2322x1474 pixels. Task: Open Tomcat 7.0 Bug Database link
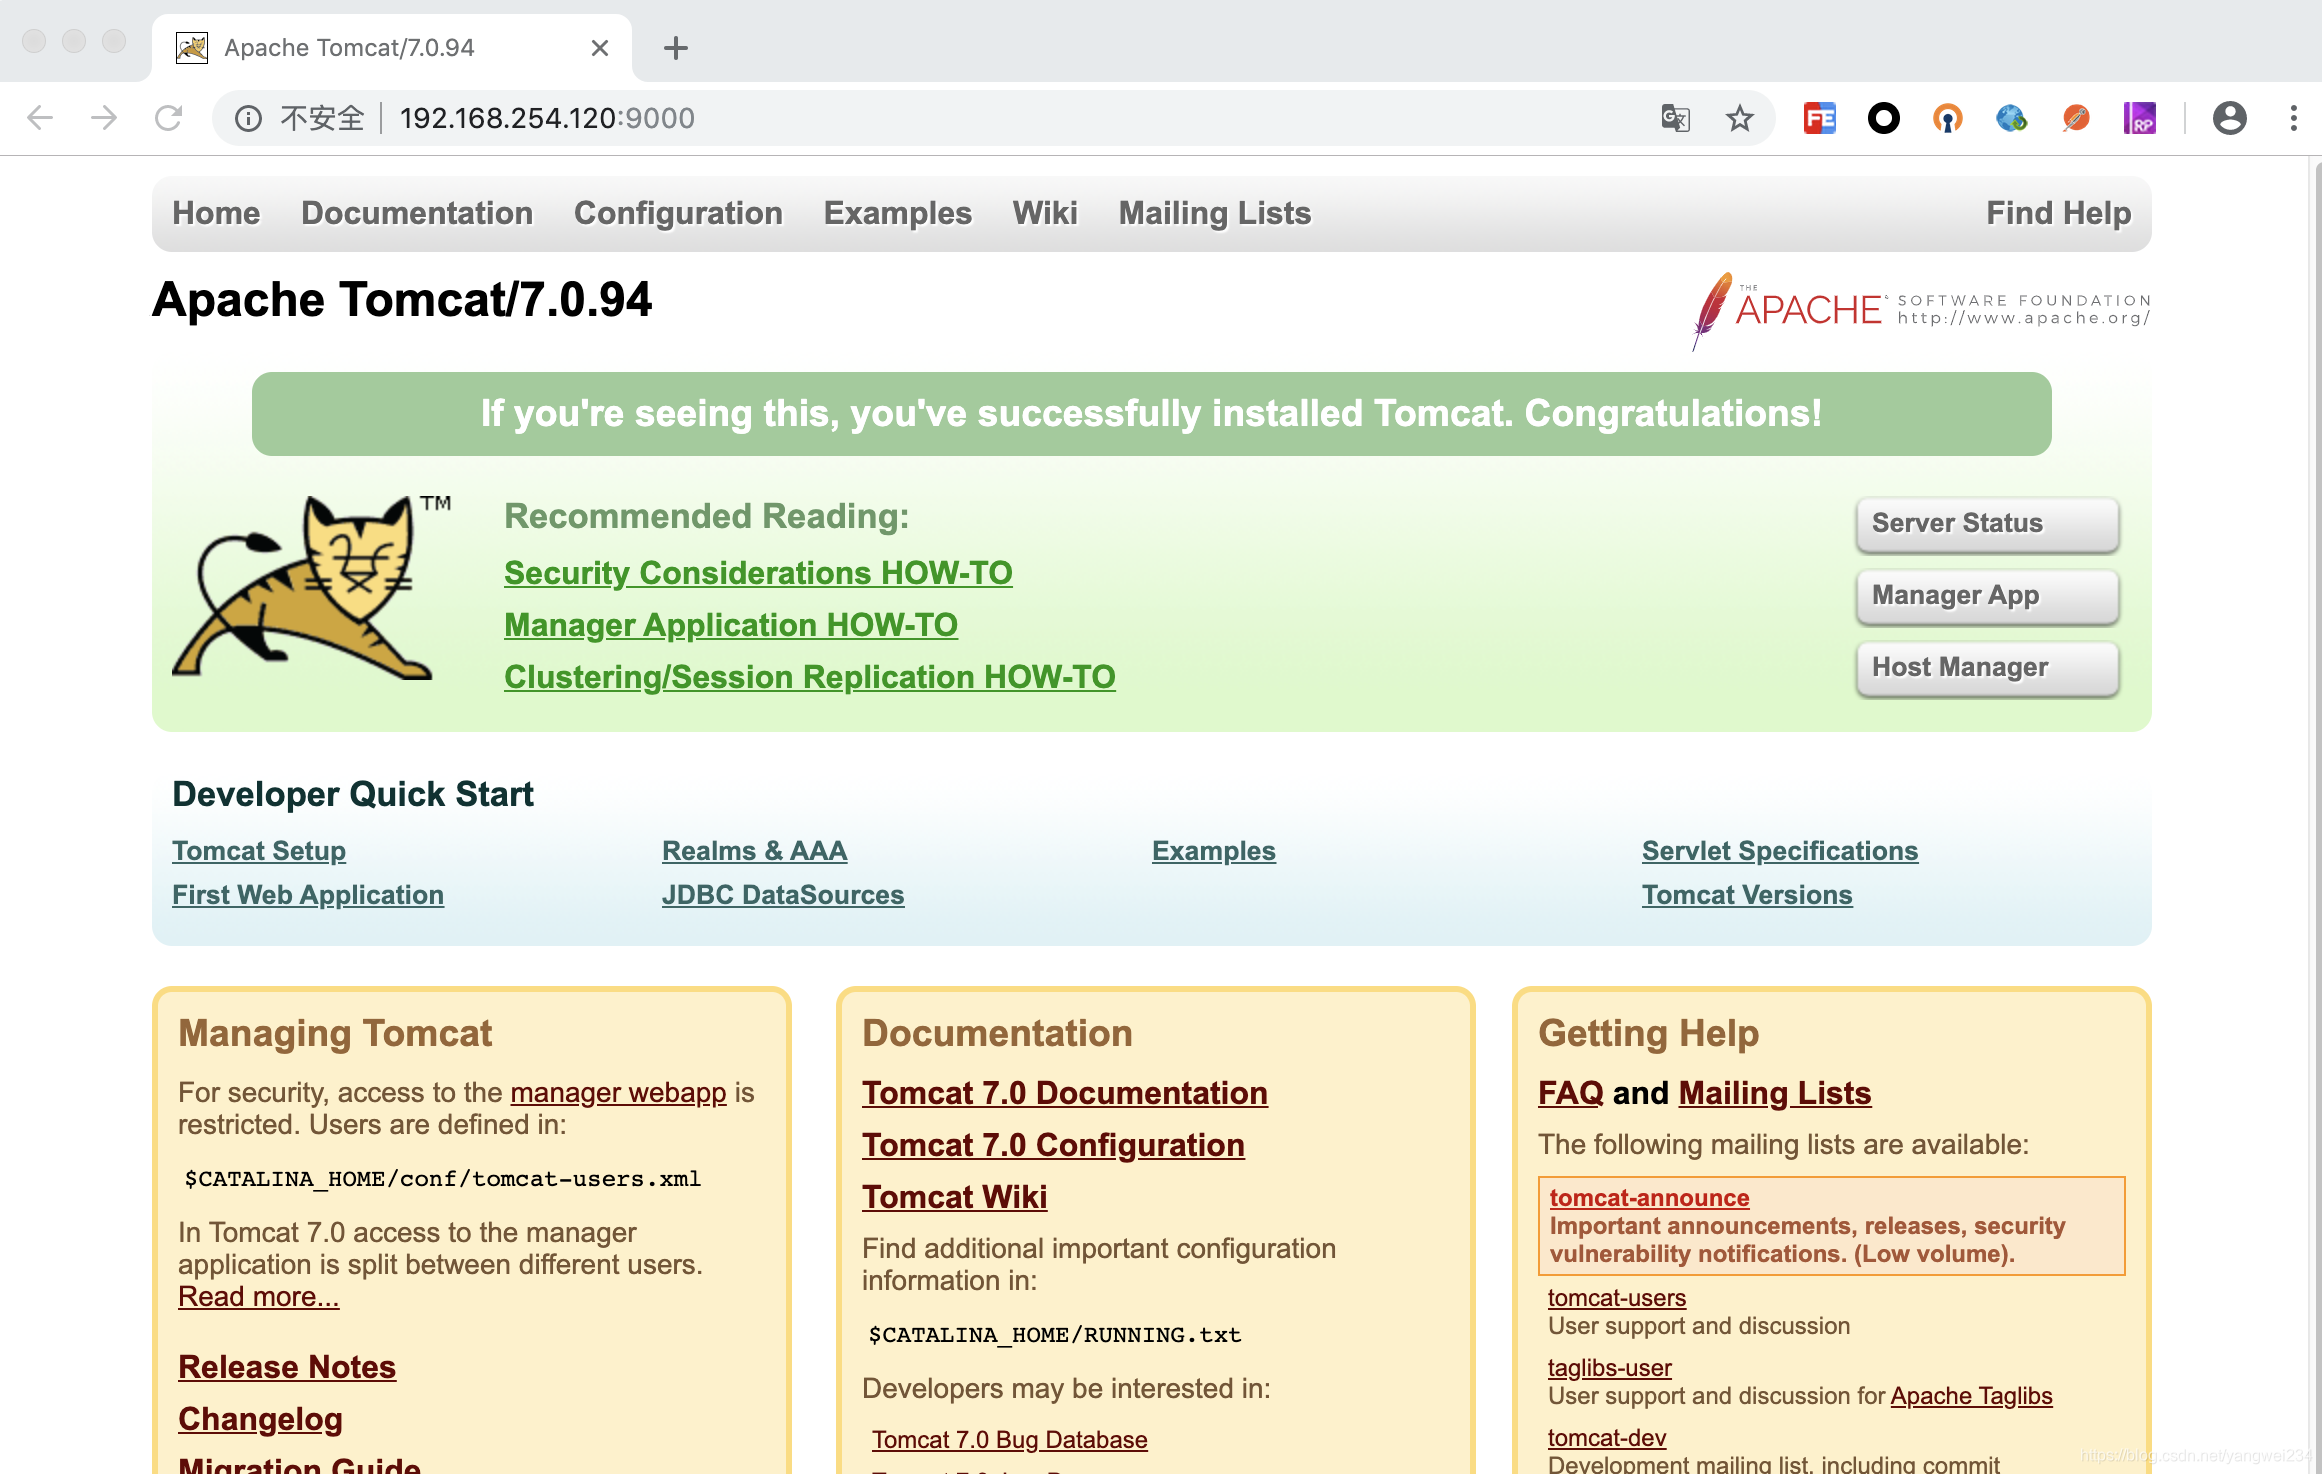point(1010,1439)
